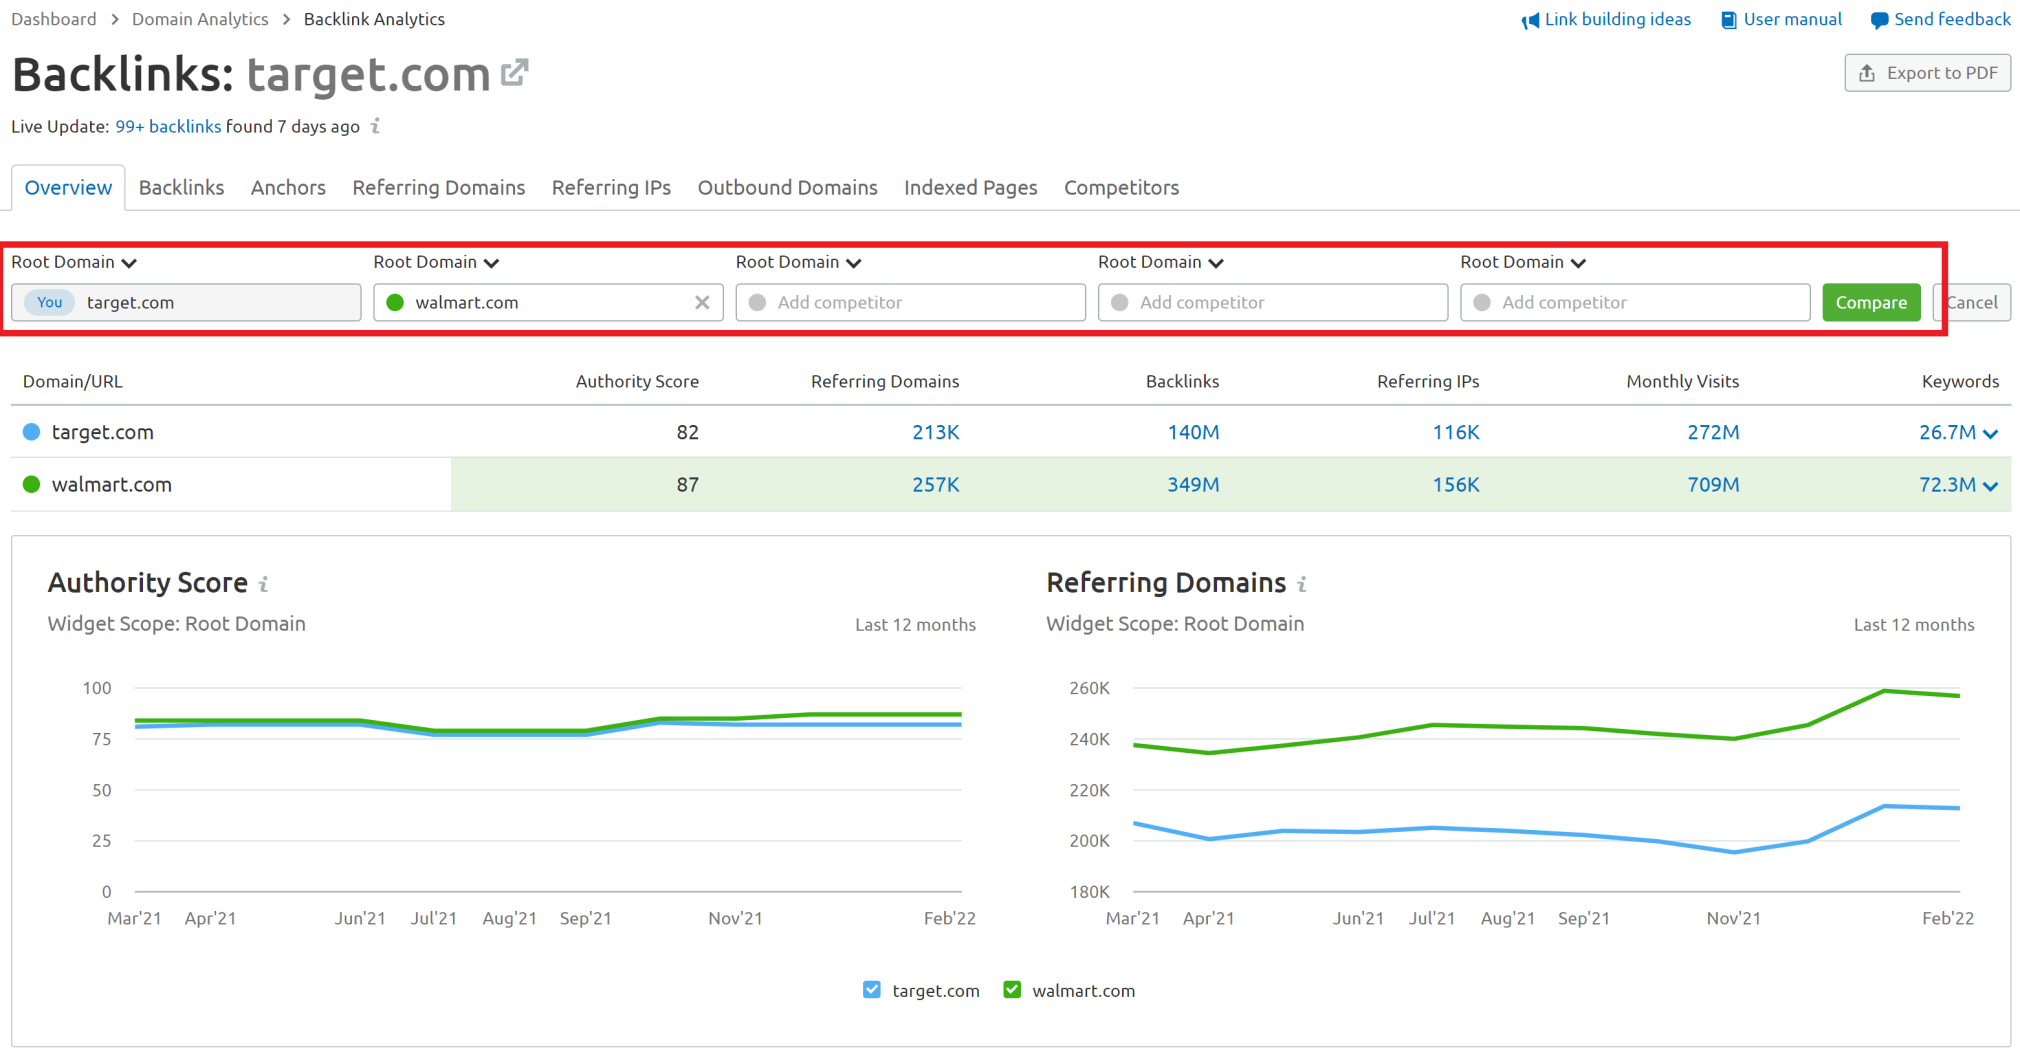This screenshot has width=2020, height=1059.
Task: Switch to the Backlinks tab
Action: point(181,188)
